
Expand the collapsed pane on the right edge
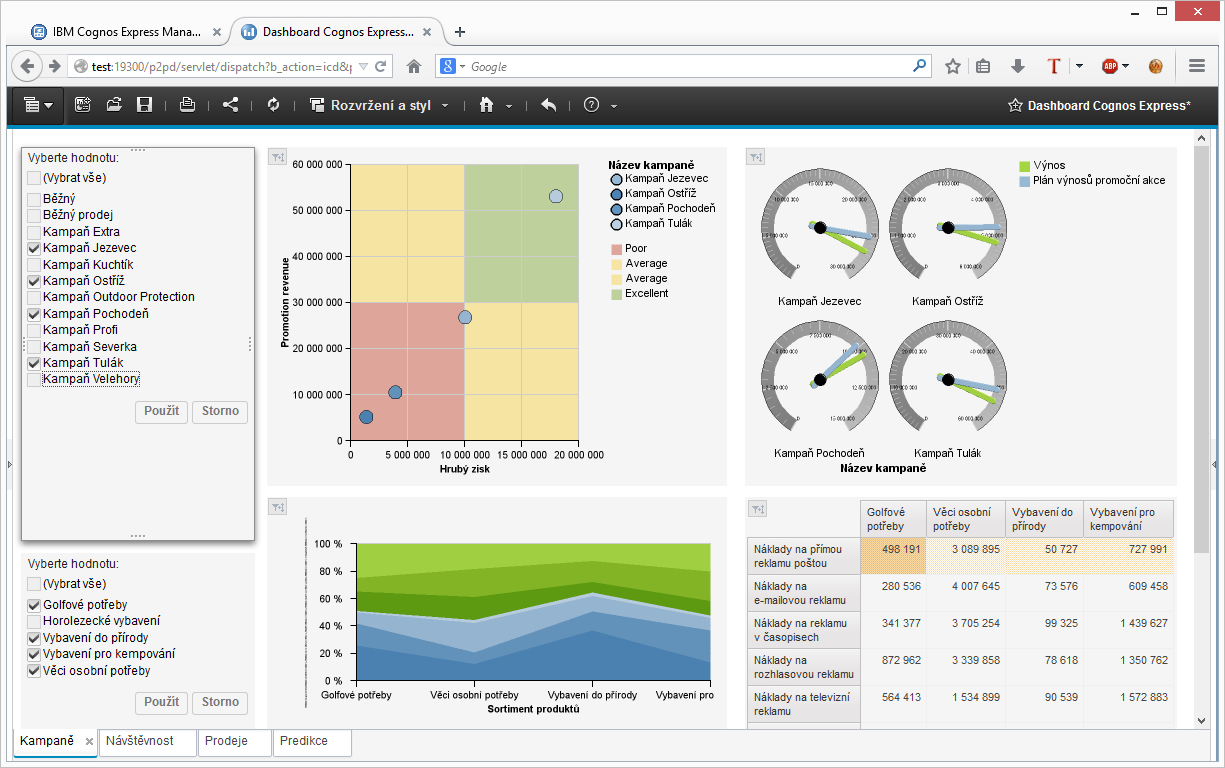coord(1217,464)
